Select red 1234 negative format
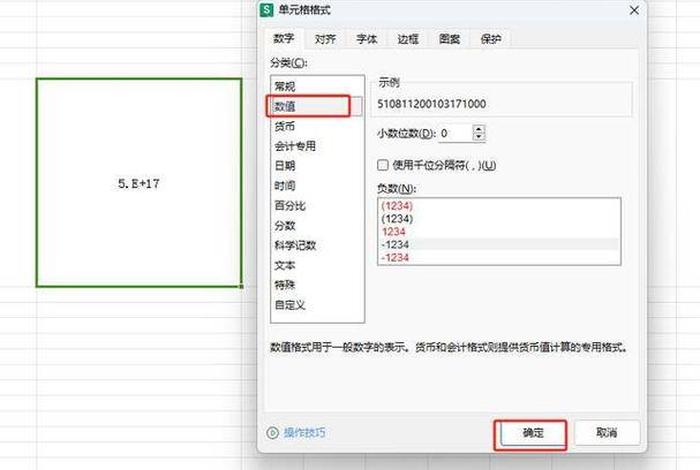The width and height of the screenshot is (700, 470). click(499, 232)
